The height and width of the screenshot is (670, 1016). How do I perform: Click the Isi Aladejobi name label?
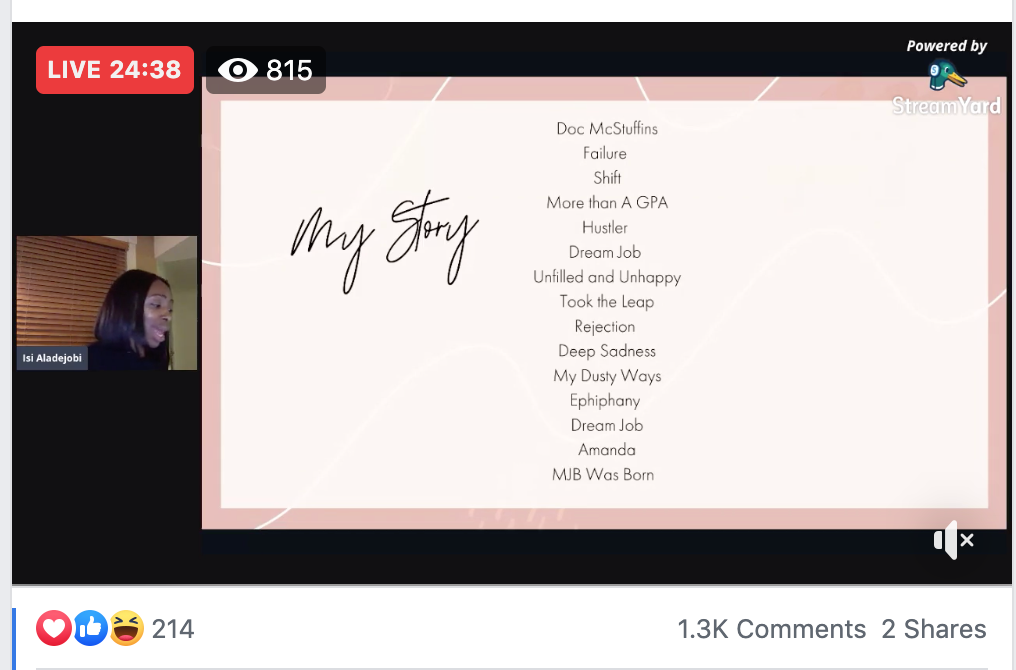click(52, 358)
